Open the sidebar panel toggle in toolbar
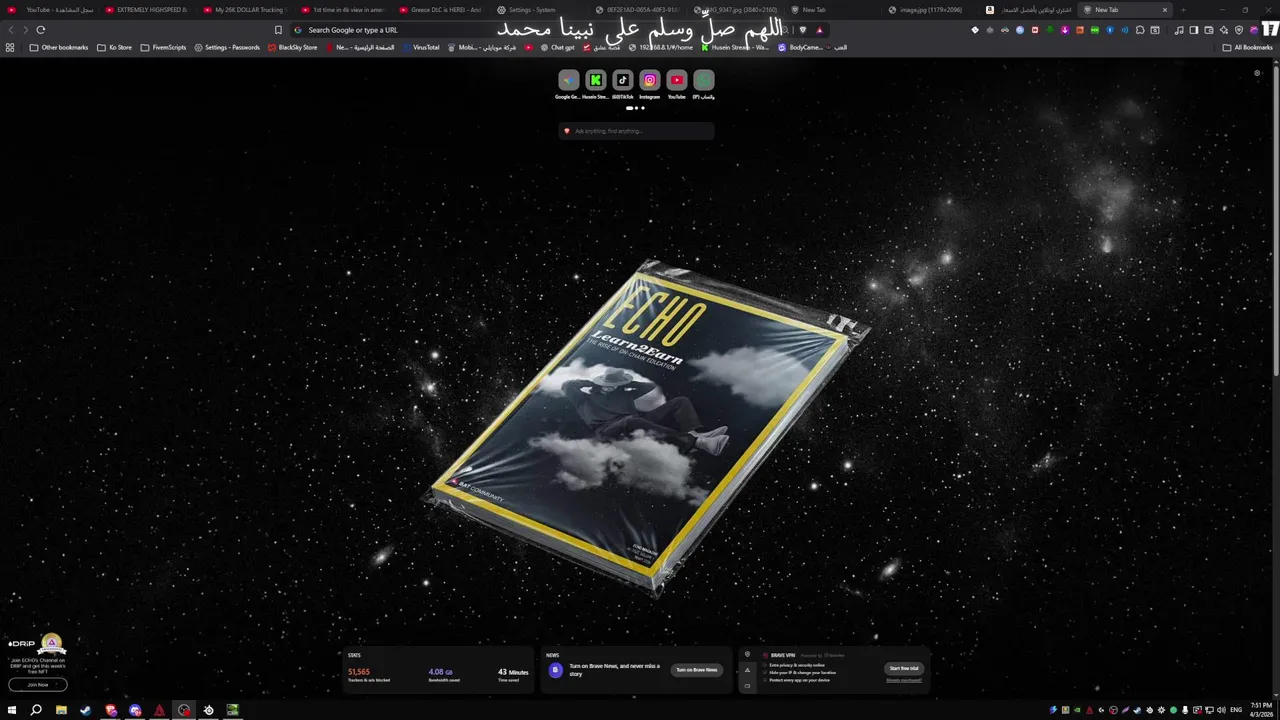The image size is (1280, 720). (x=1193, y=30)
